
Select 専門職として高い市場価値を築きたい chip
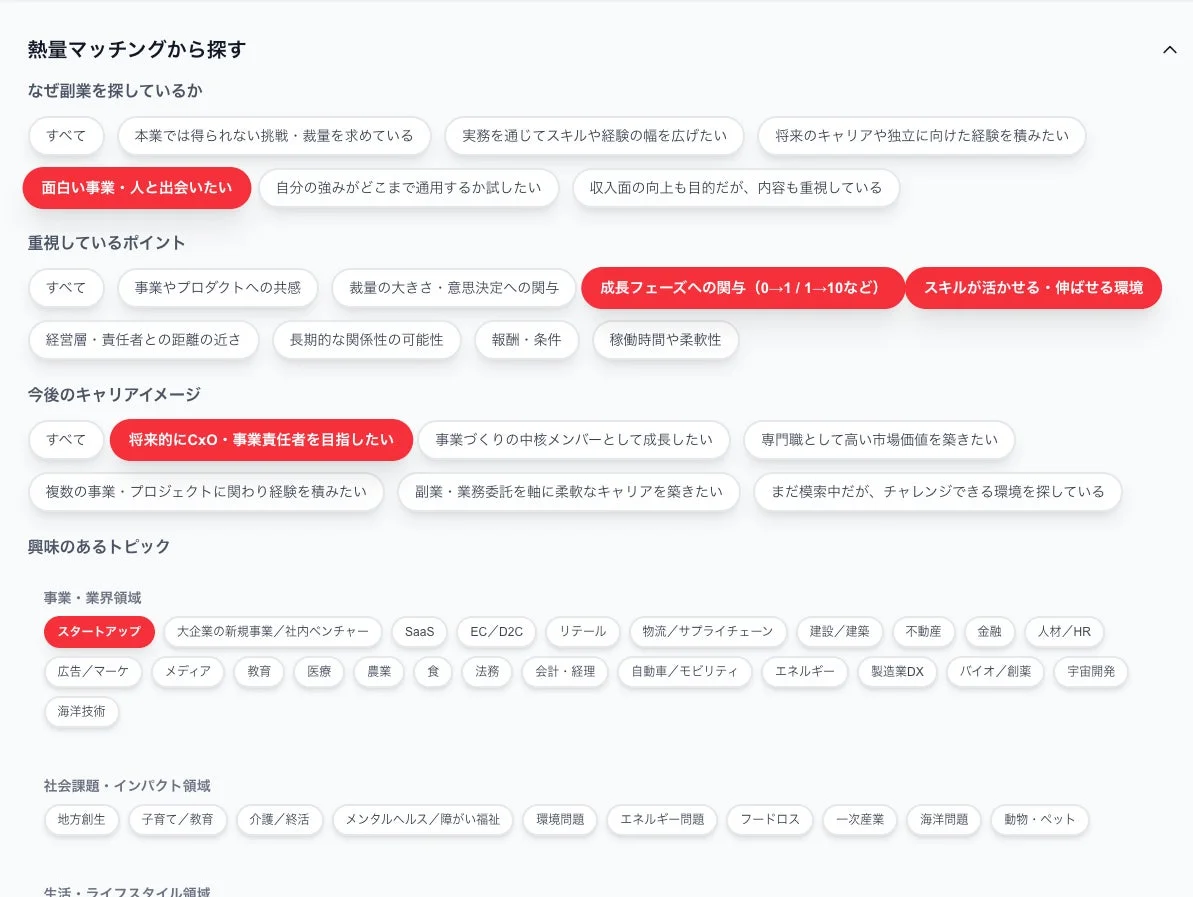coord(878,439)
